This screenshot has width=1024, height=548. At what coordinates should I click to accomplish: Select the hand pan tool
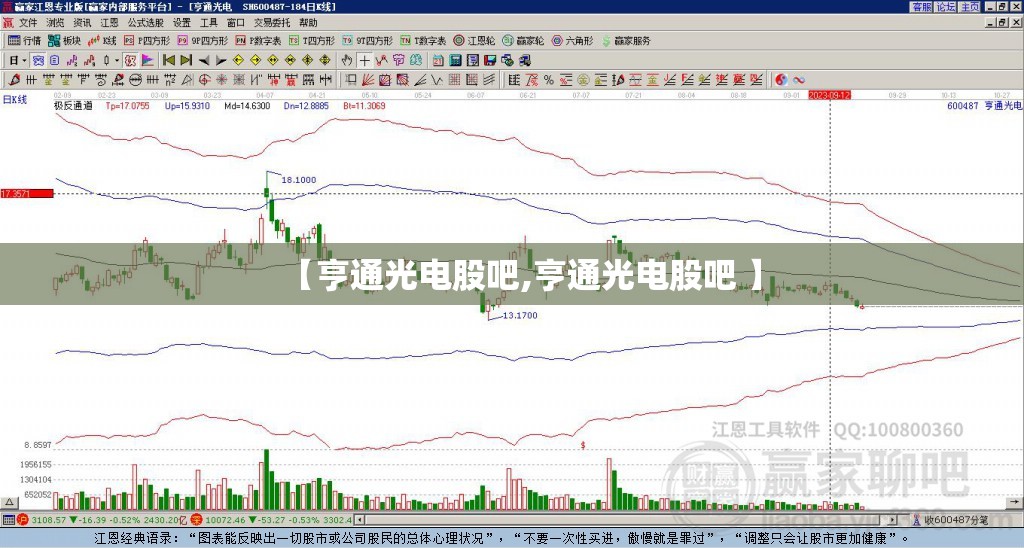(347, 61)
